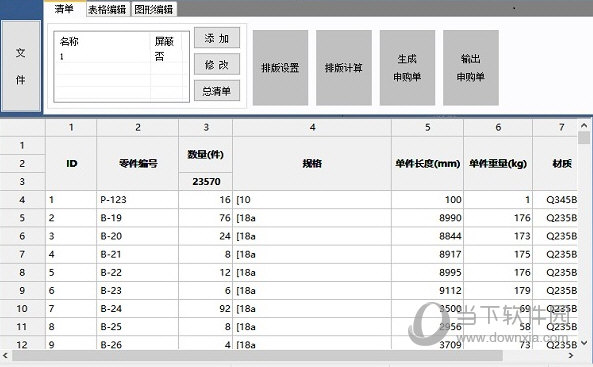Click the 规格 header cell
This screenshot has height=367, width=593.
312,163
